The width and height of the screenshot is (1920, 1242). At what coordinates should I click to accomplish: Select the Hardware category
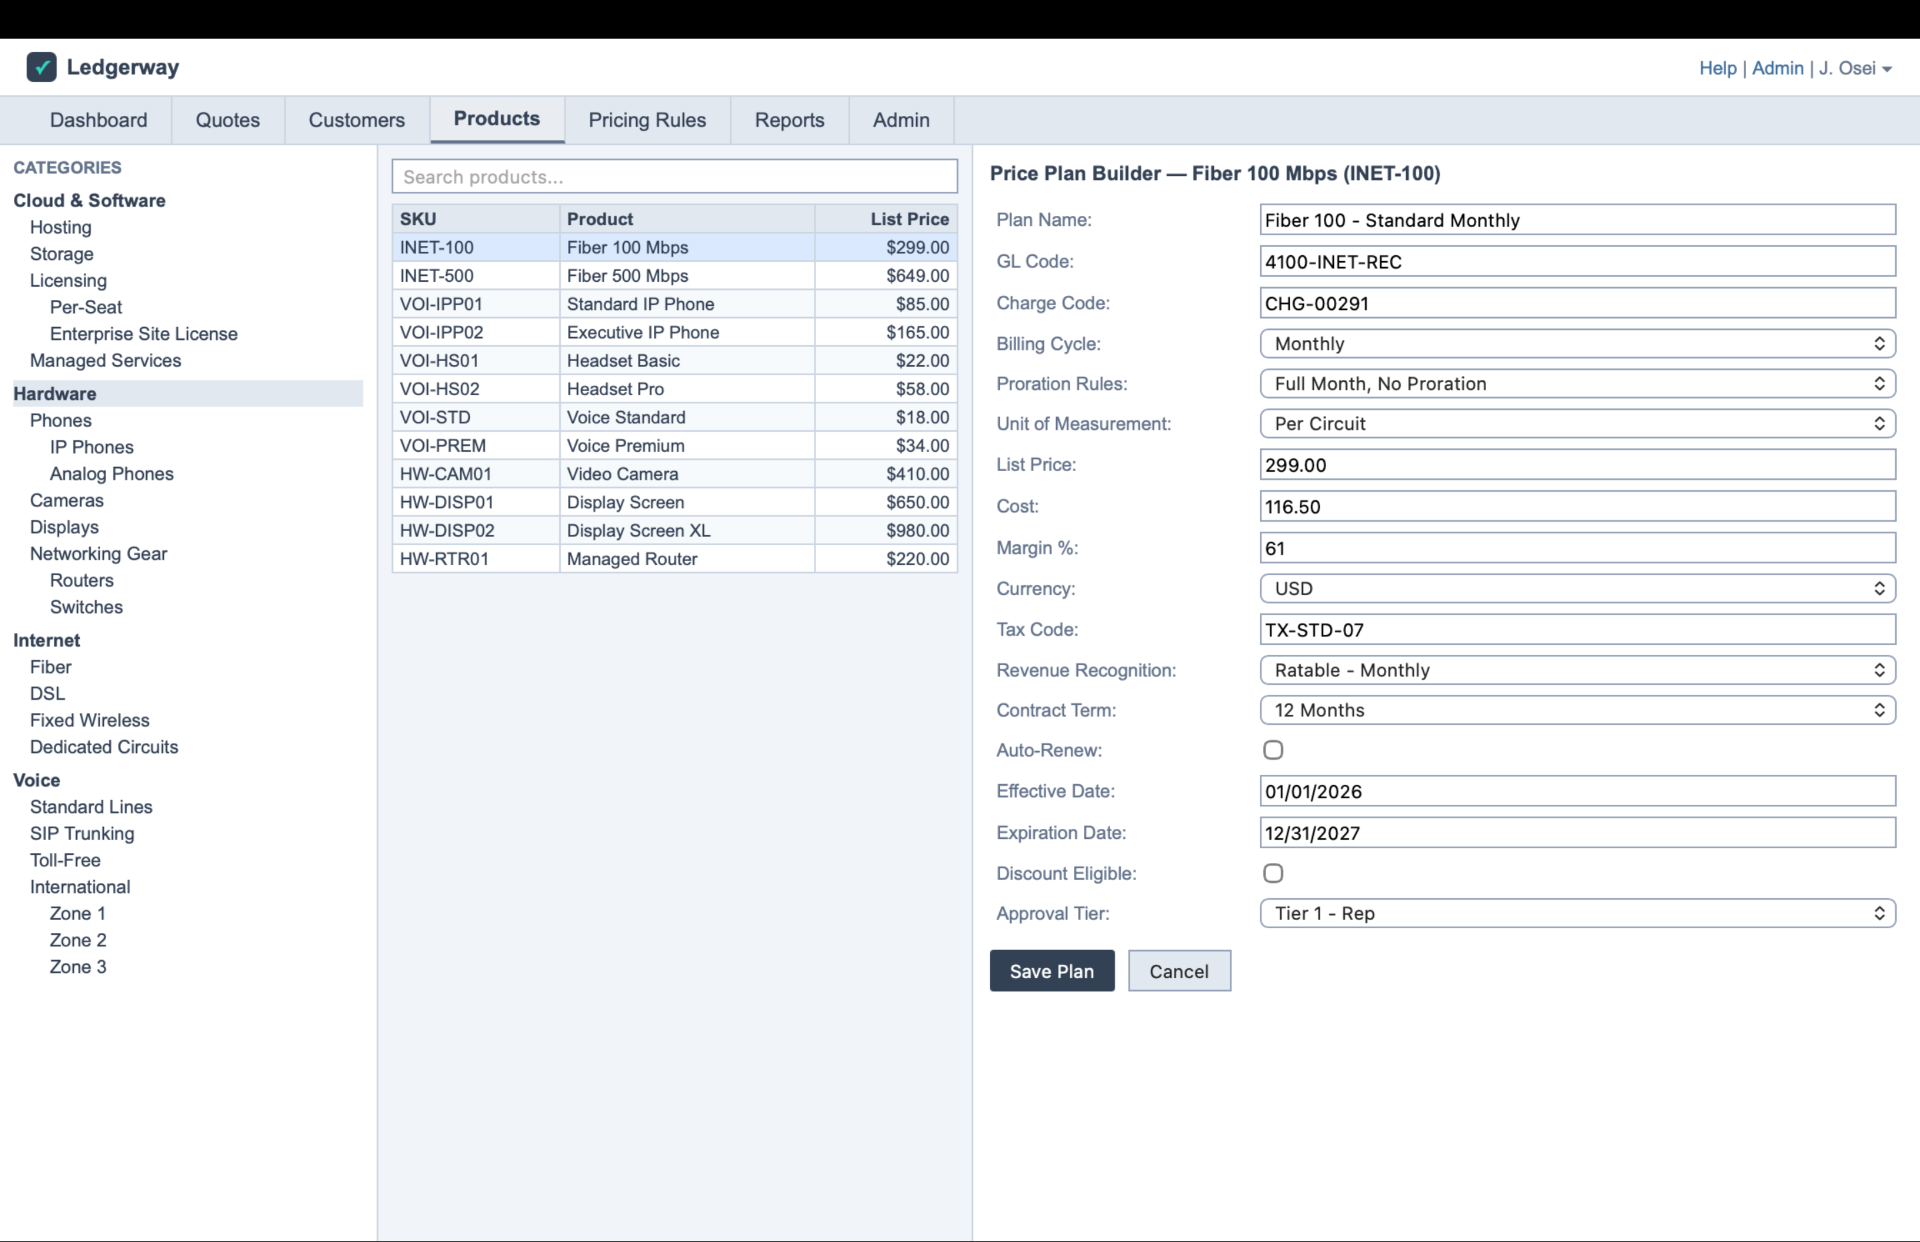click(x=188, y=394)
